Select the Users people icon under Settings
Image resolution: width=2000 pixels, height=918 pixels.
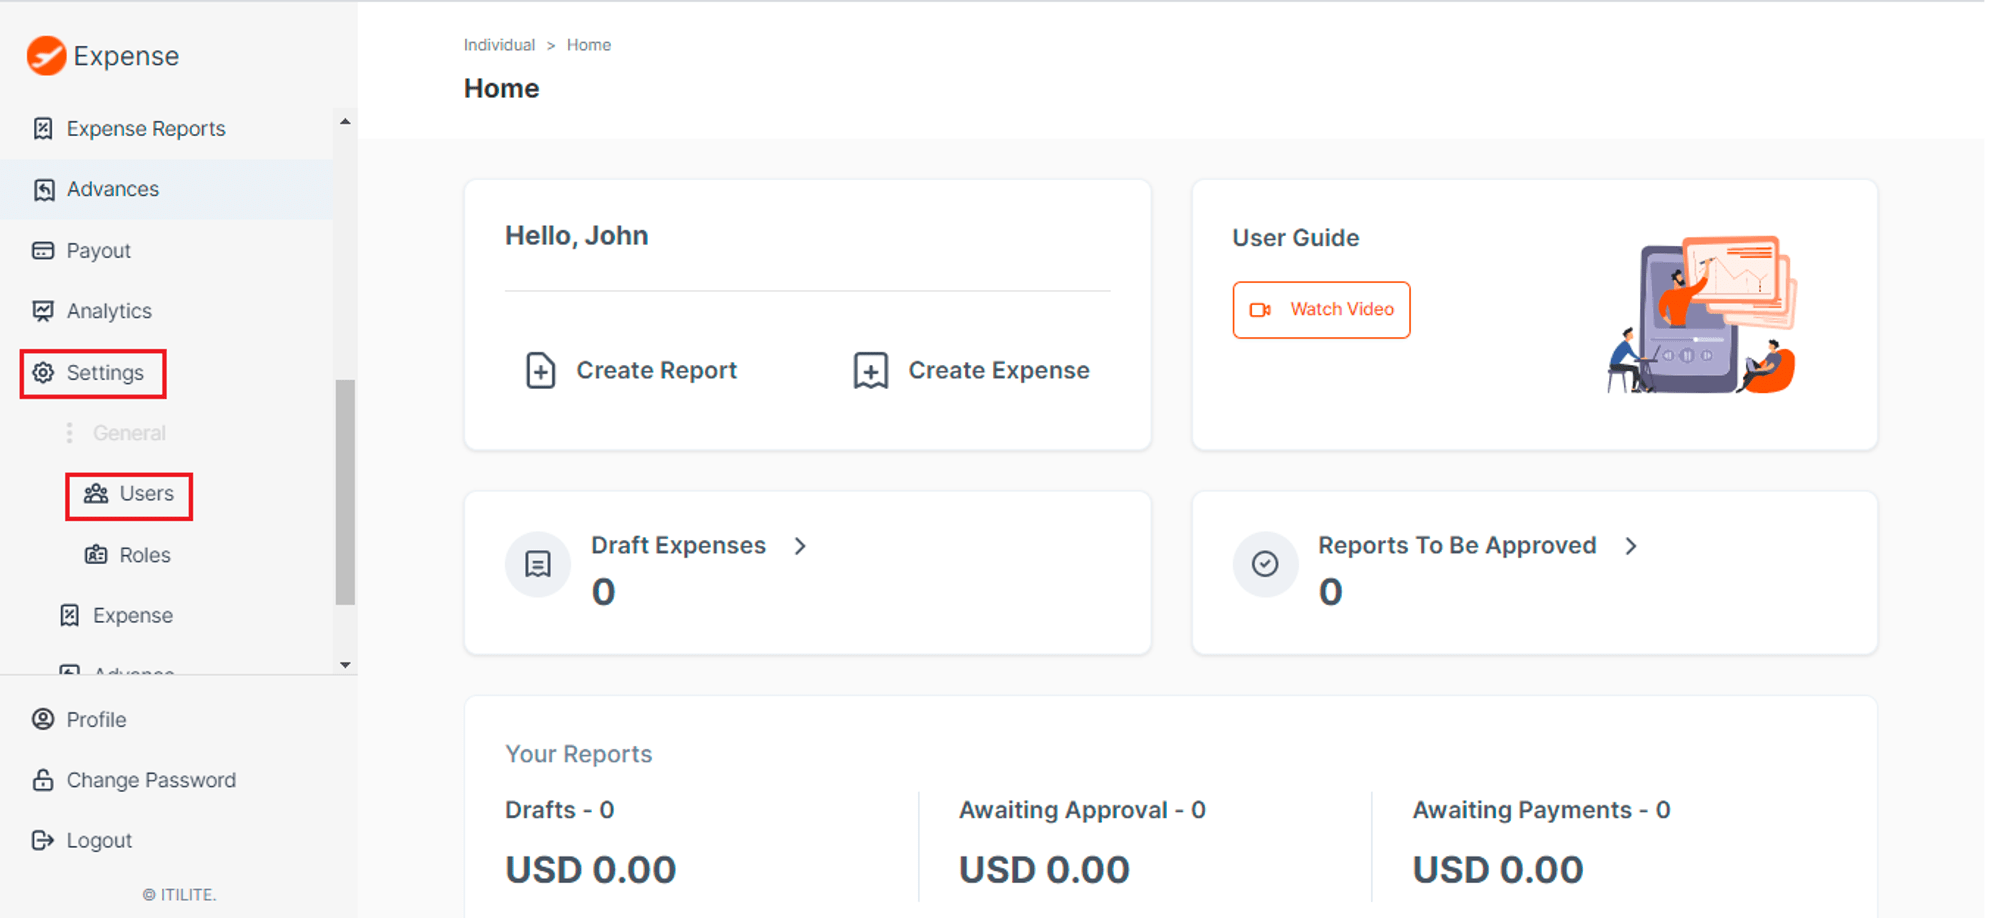(95, 493)
